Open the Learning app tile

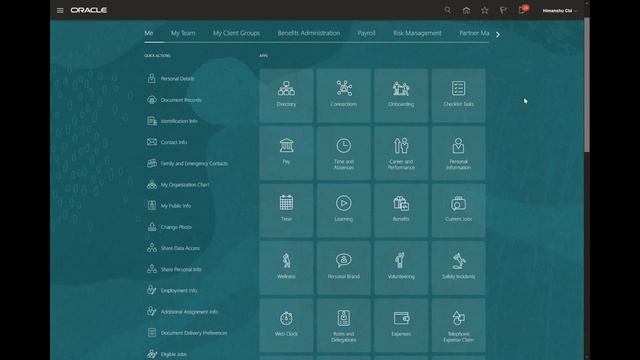(344, 210)
